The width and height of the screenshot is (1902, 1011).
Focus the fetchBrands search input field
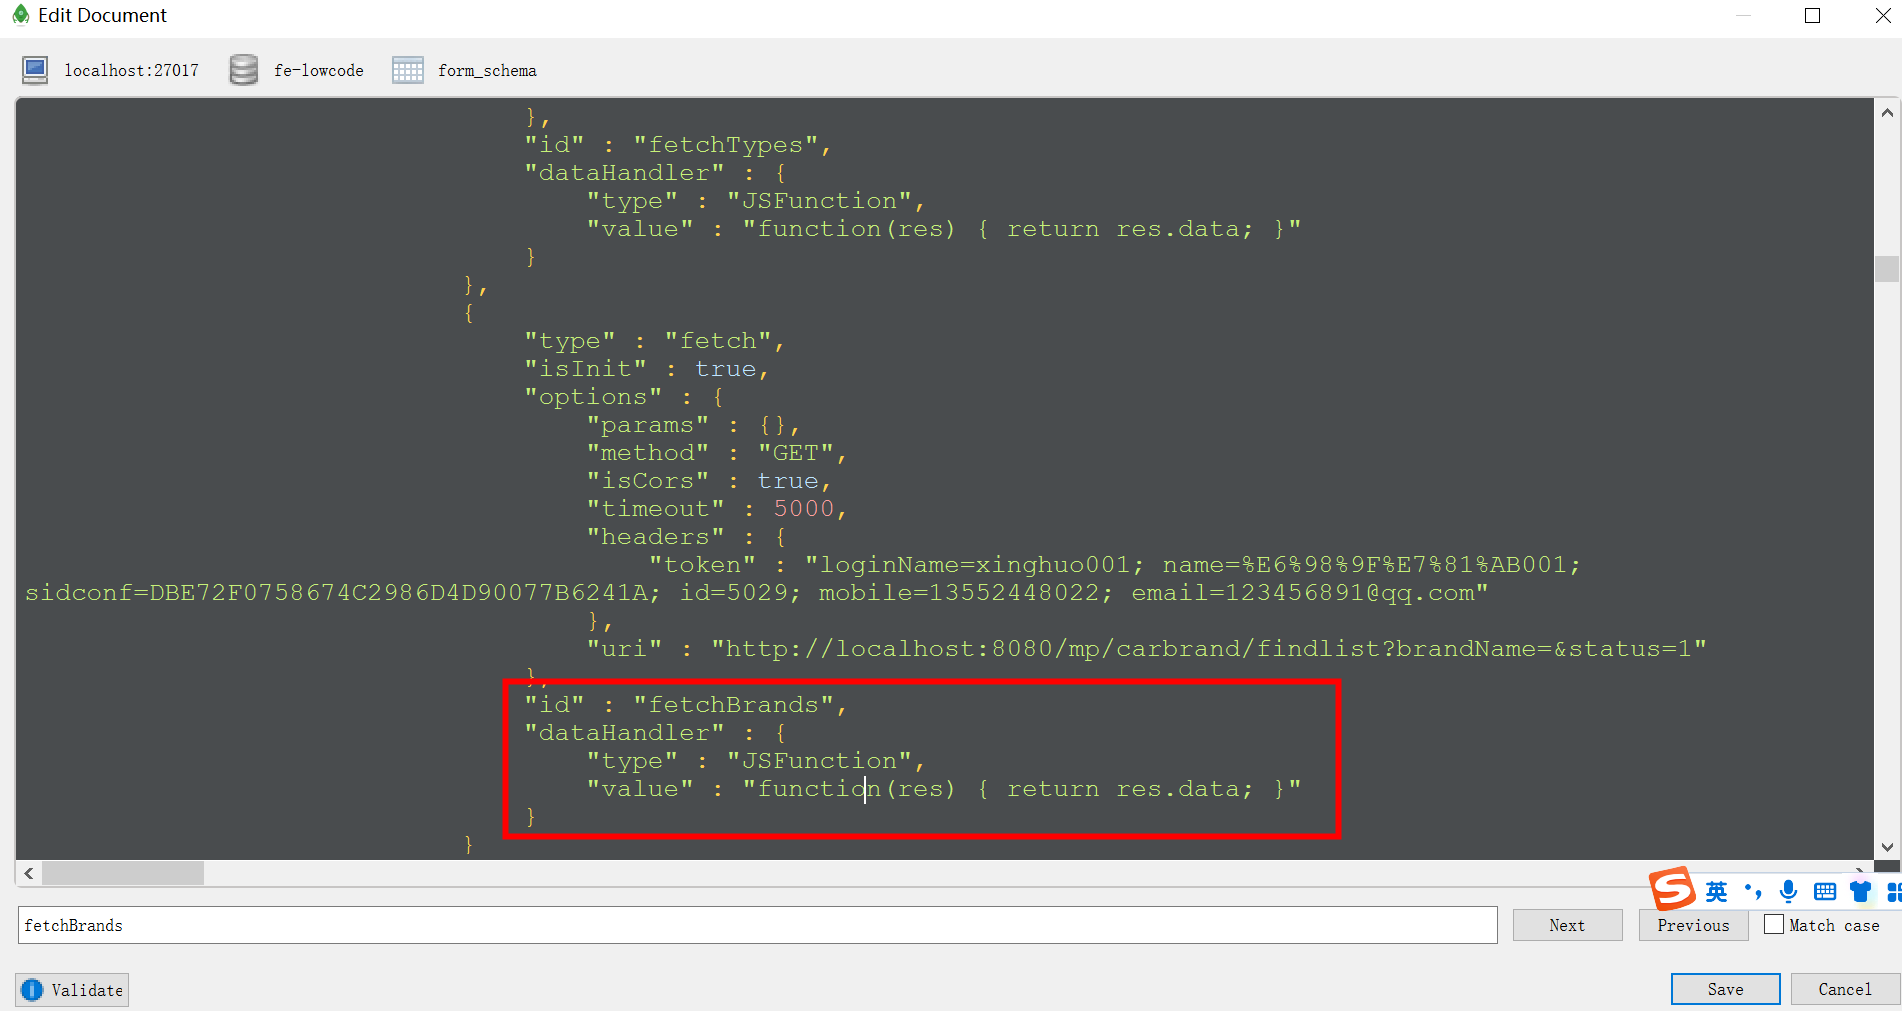[757, 925]
